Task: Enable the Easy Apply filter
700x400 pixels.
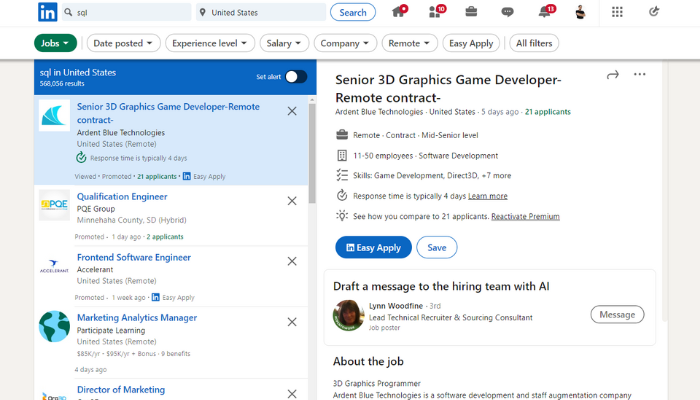Action: click(x=471, y=43)
